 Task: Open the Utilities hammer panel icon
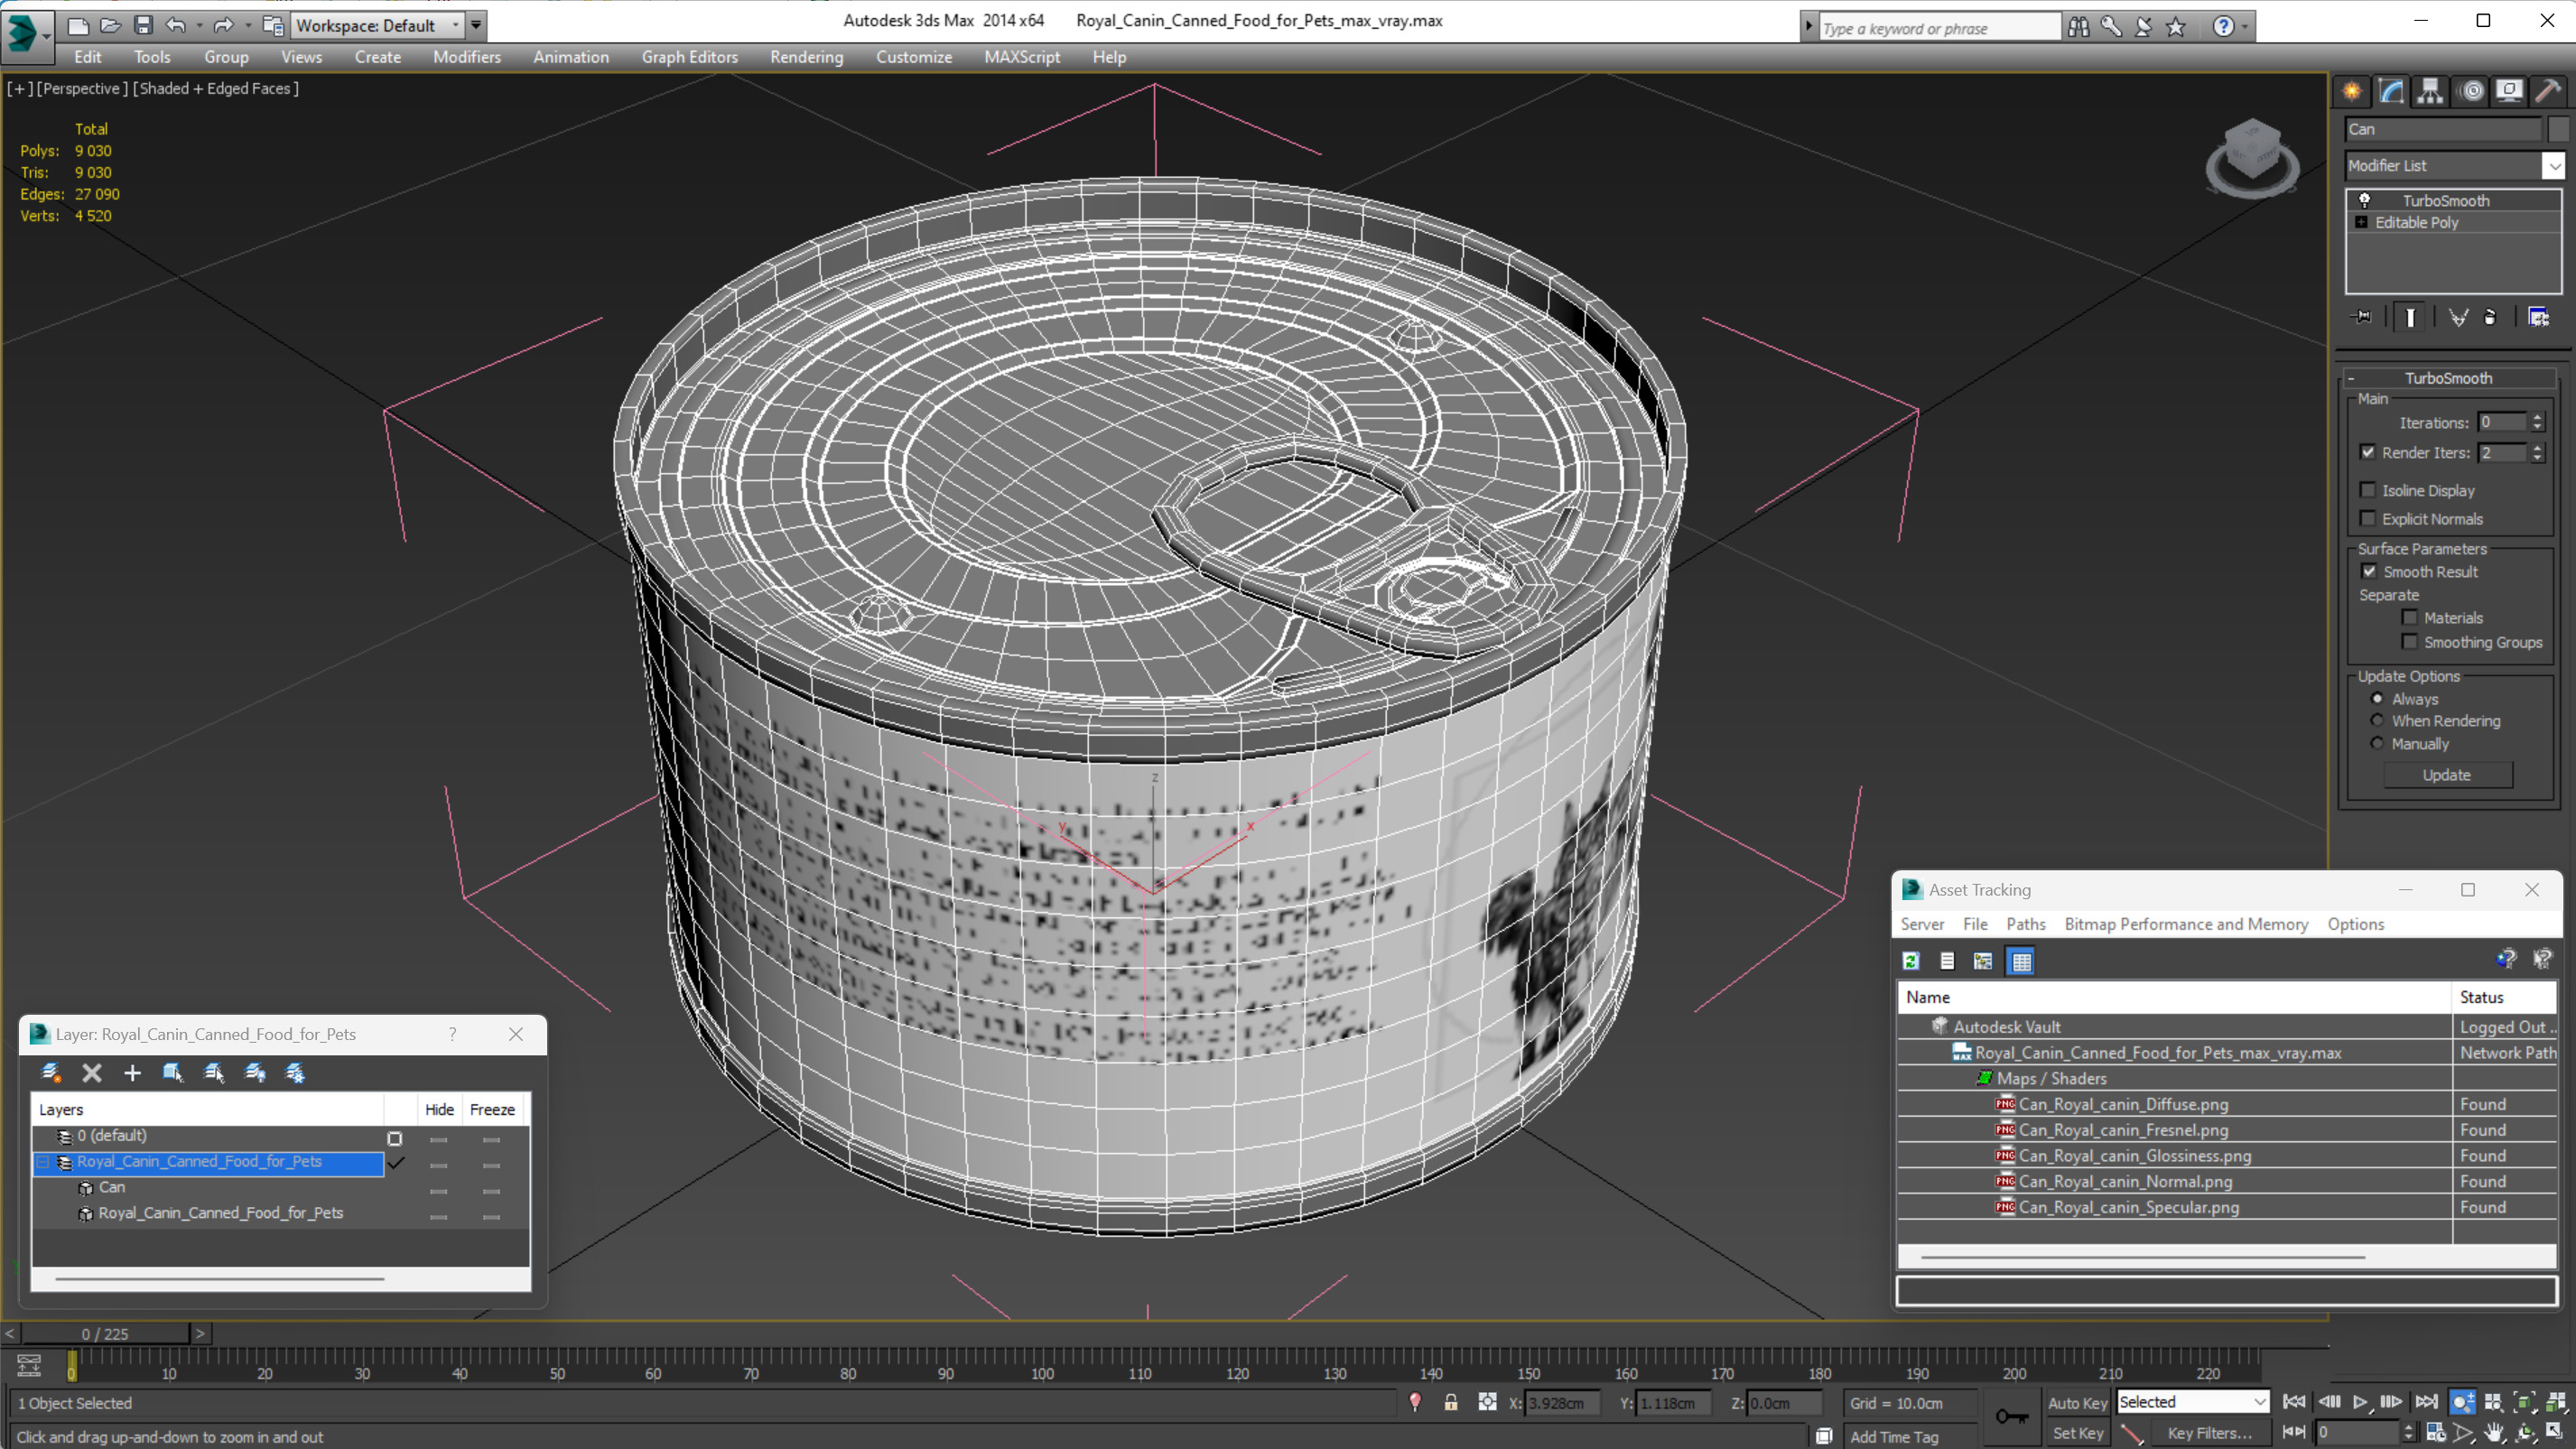pos(2549,91)
